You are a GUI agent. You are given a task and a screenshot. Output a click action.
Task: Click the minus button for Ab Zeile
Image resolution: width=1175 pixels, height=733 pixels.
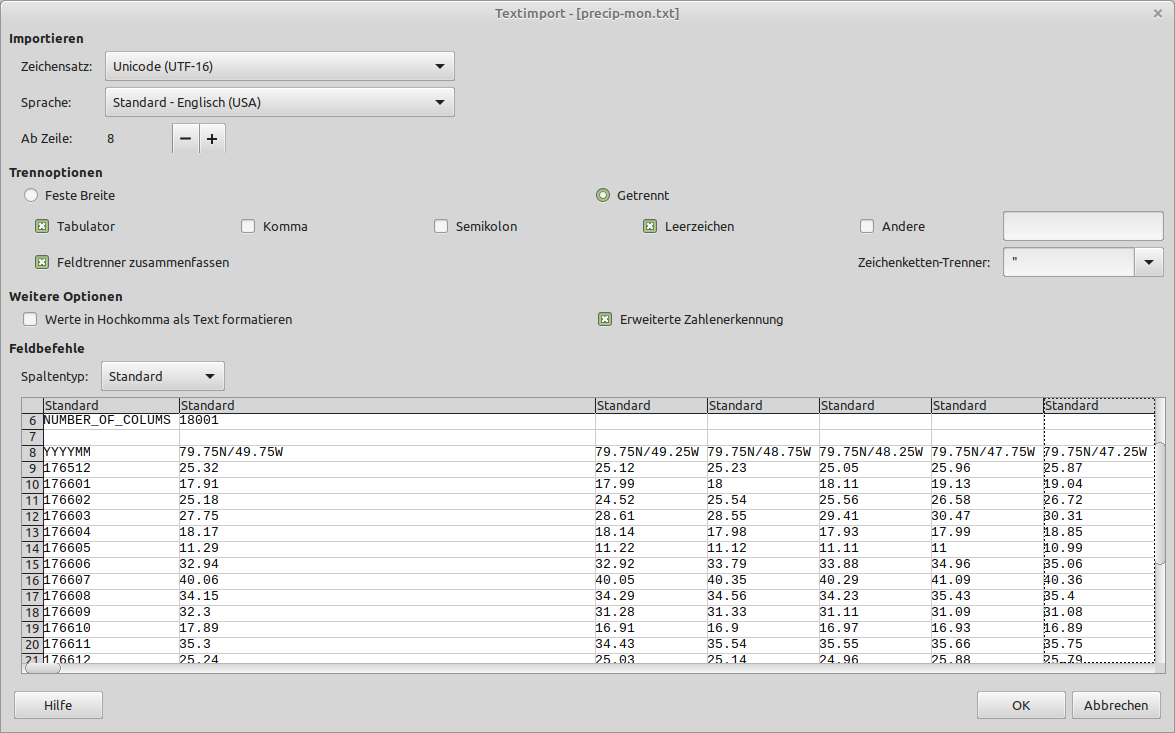pos(186,139)
